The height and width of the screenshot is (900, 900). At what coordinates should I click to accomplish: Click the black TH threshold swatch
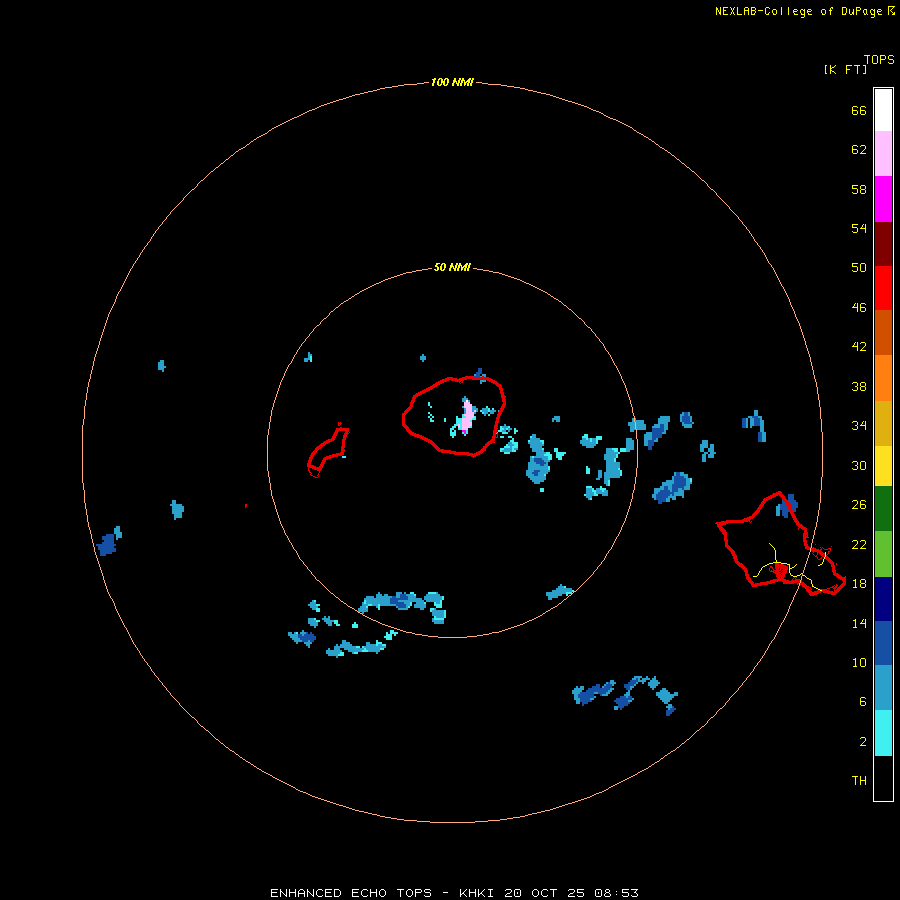(x=883, y=778)
